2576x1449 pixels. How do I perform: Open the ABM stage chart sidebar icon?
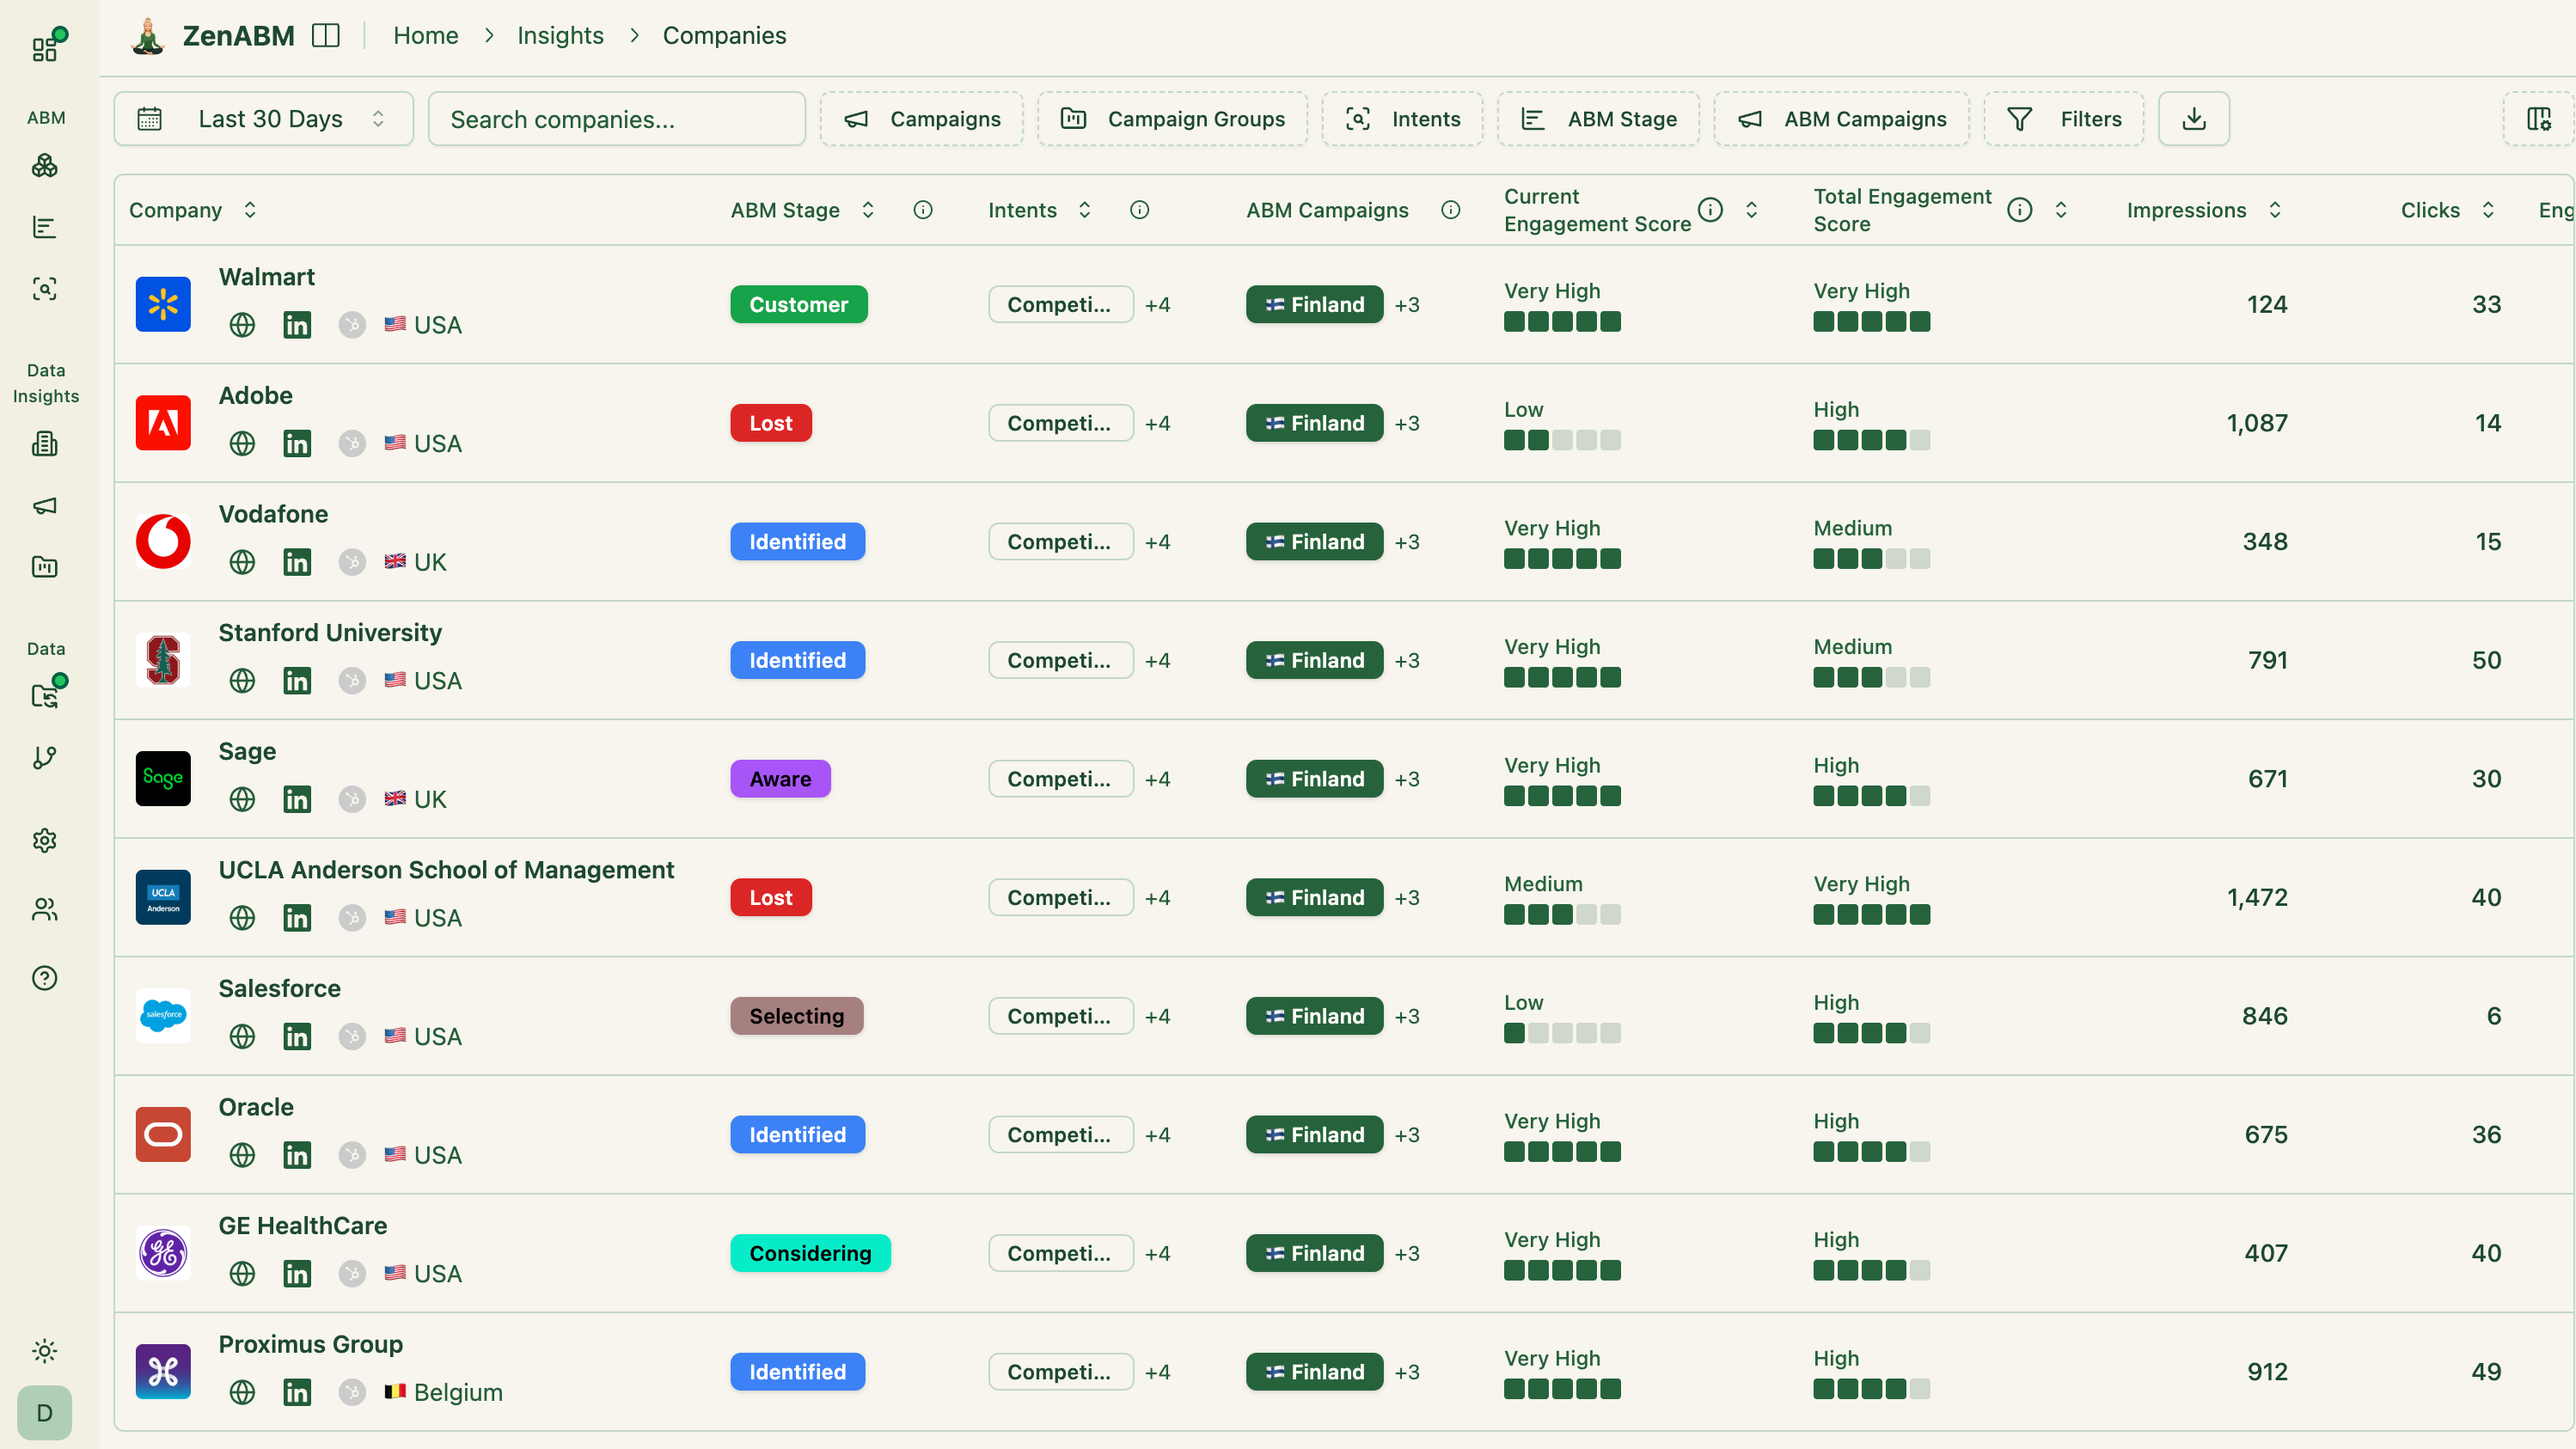pyautogui.click(x=45, y=227)
